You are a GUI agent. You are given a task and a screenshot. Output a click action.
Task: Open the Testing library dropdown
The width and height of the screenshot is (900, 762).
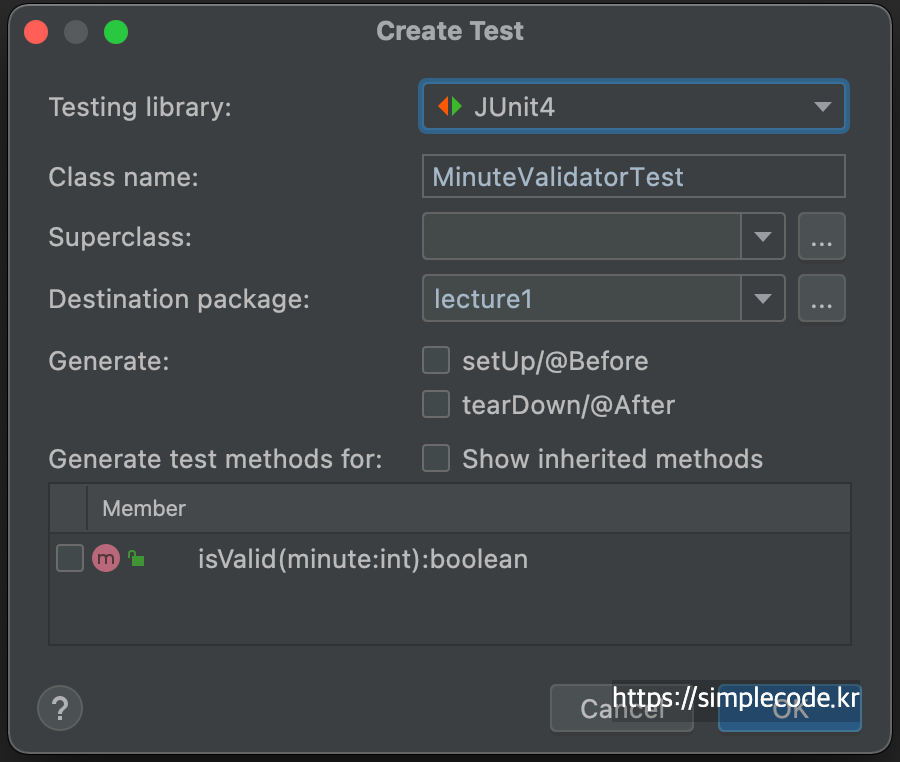[x=822, y=107]
